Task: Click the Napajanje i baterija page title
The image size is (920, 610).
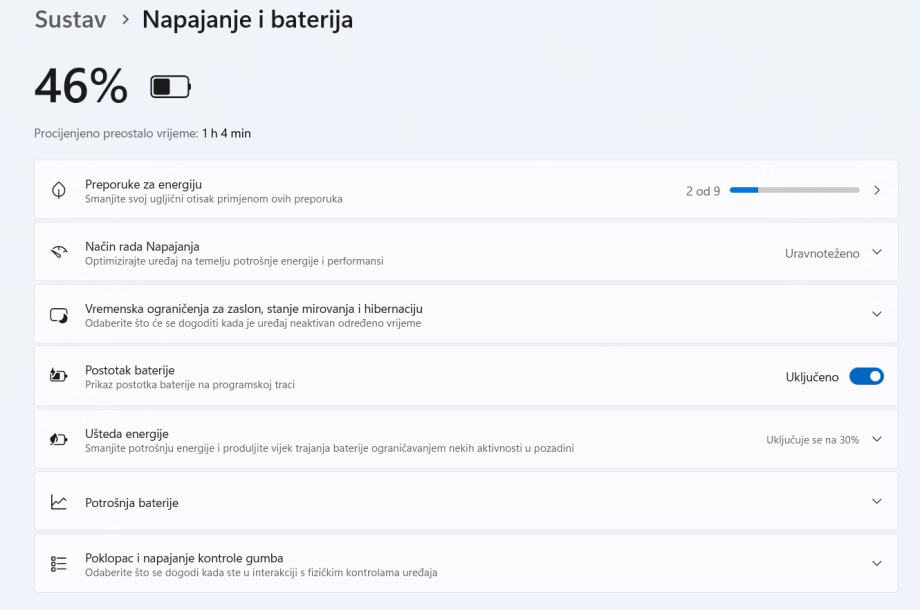Action: pyautogui.click(x=247, y=20)
